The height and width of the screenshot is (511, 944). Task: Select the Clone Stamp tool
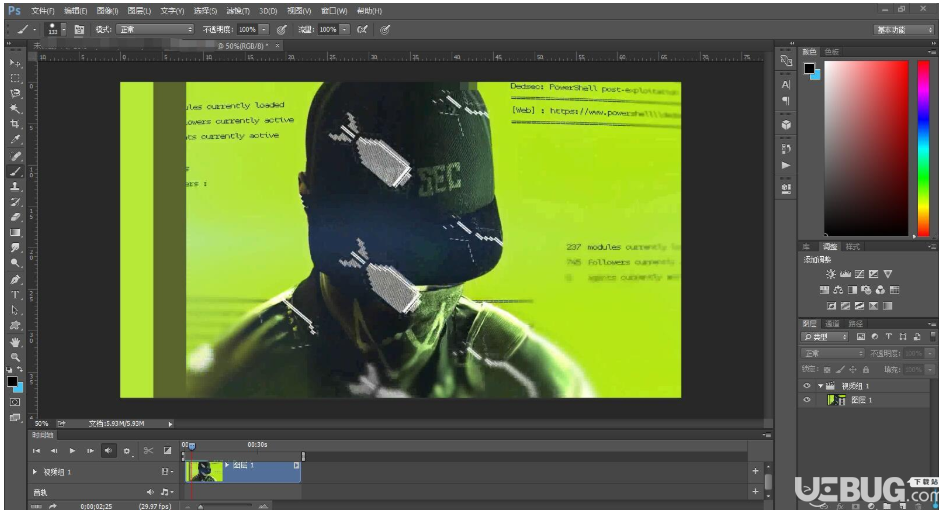(15, 187)
